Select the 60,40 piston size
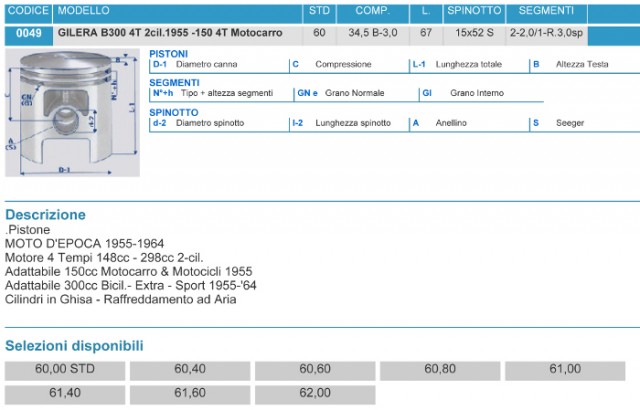The image size is (640, 410). tap(190, 369)
